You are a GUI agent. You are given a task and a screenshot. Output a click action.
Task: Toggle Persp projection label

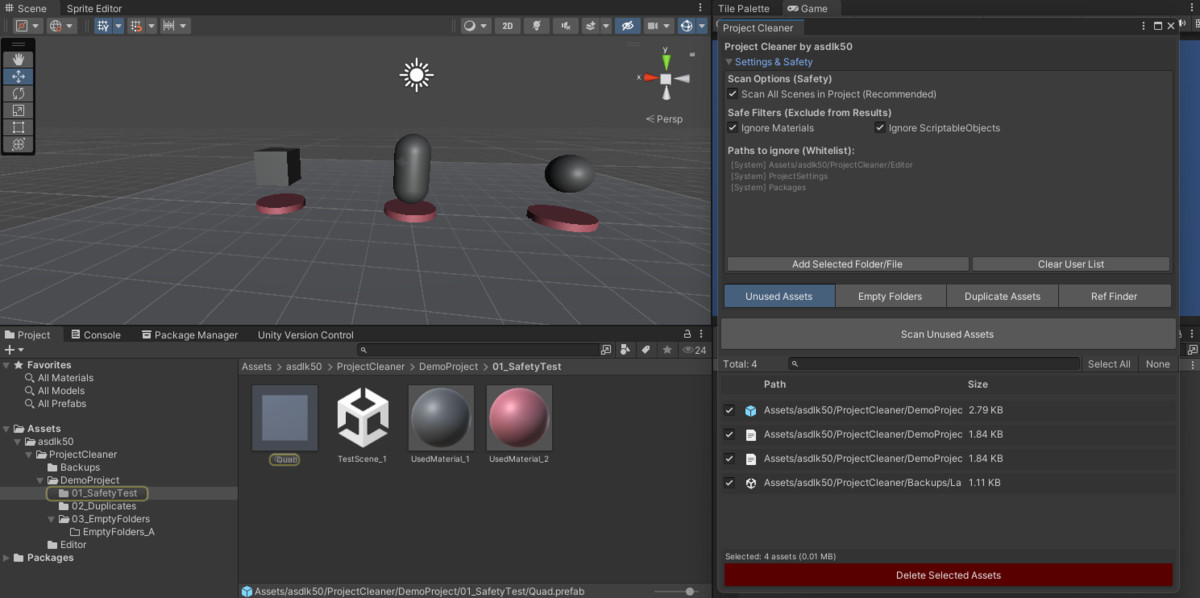(664, 119)
